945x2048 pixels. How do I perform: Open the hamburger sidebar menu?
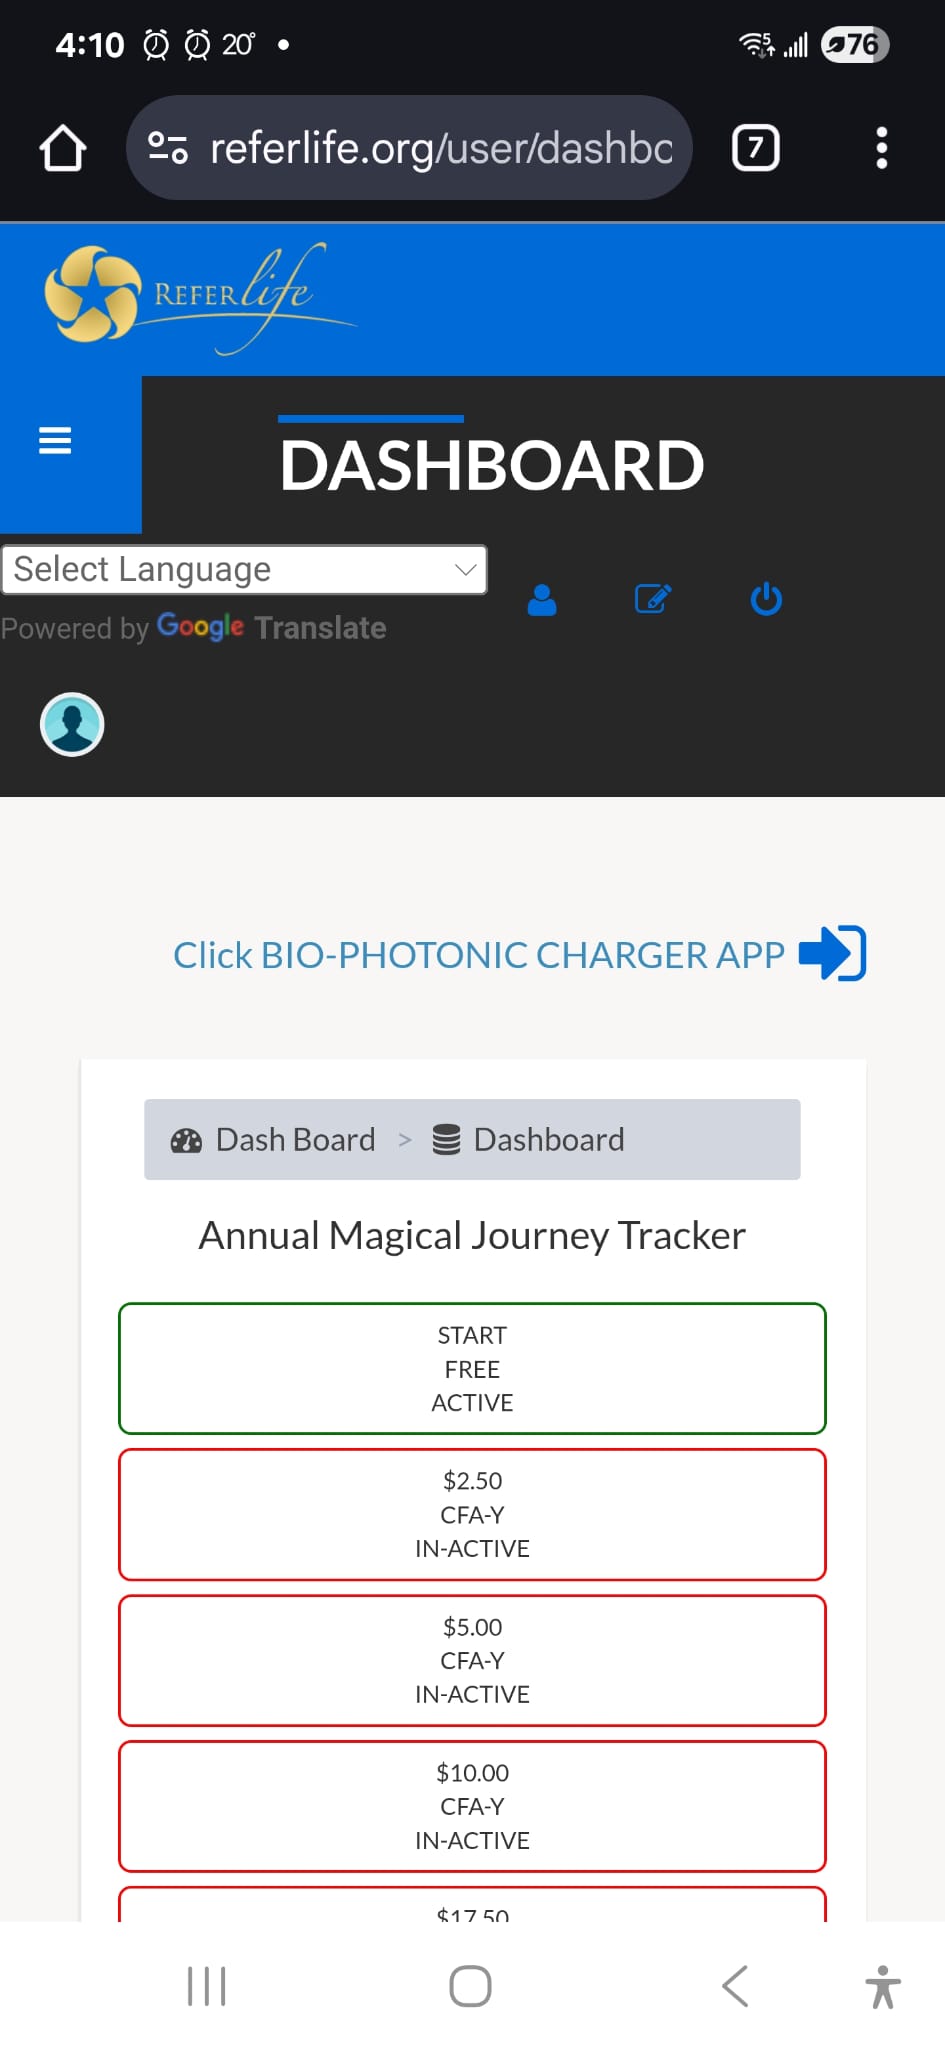[55, 441]
